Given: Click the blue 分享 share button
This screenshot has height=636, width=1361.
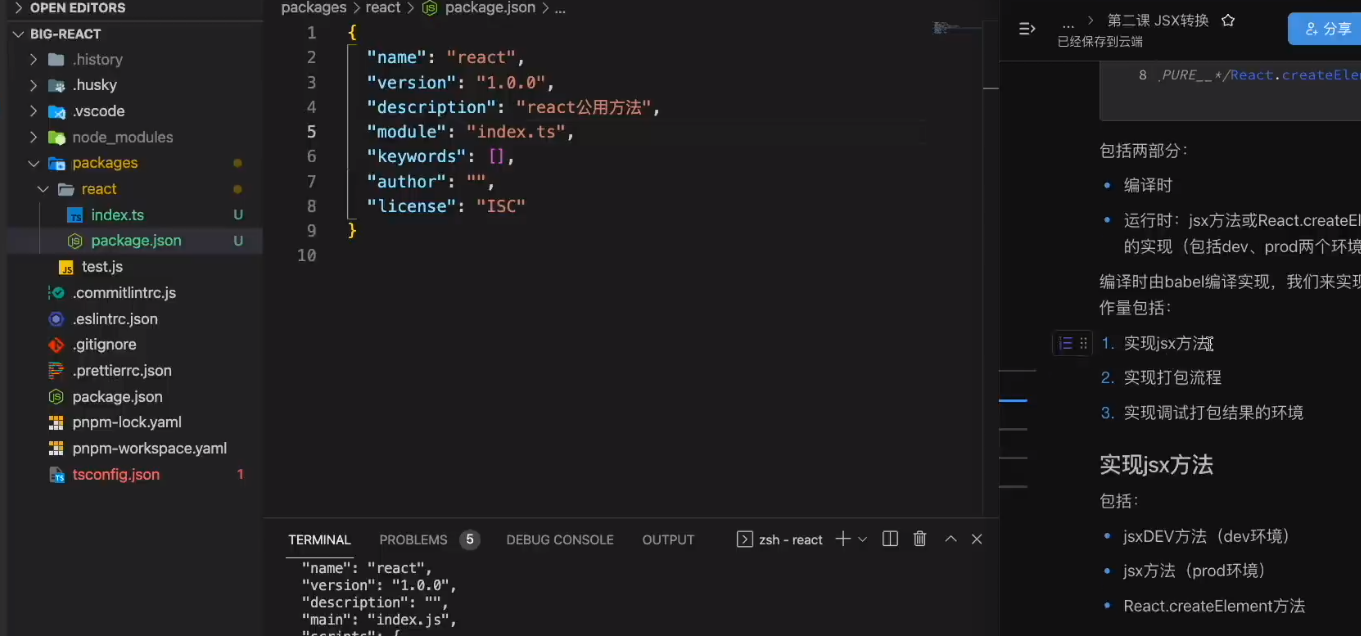Looking at the screenshot, I should pyautogui.click(x=1326, y=29).
